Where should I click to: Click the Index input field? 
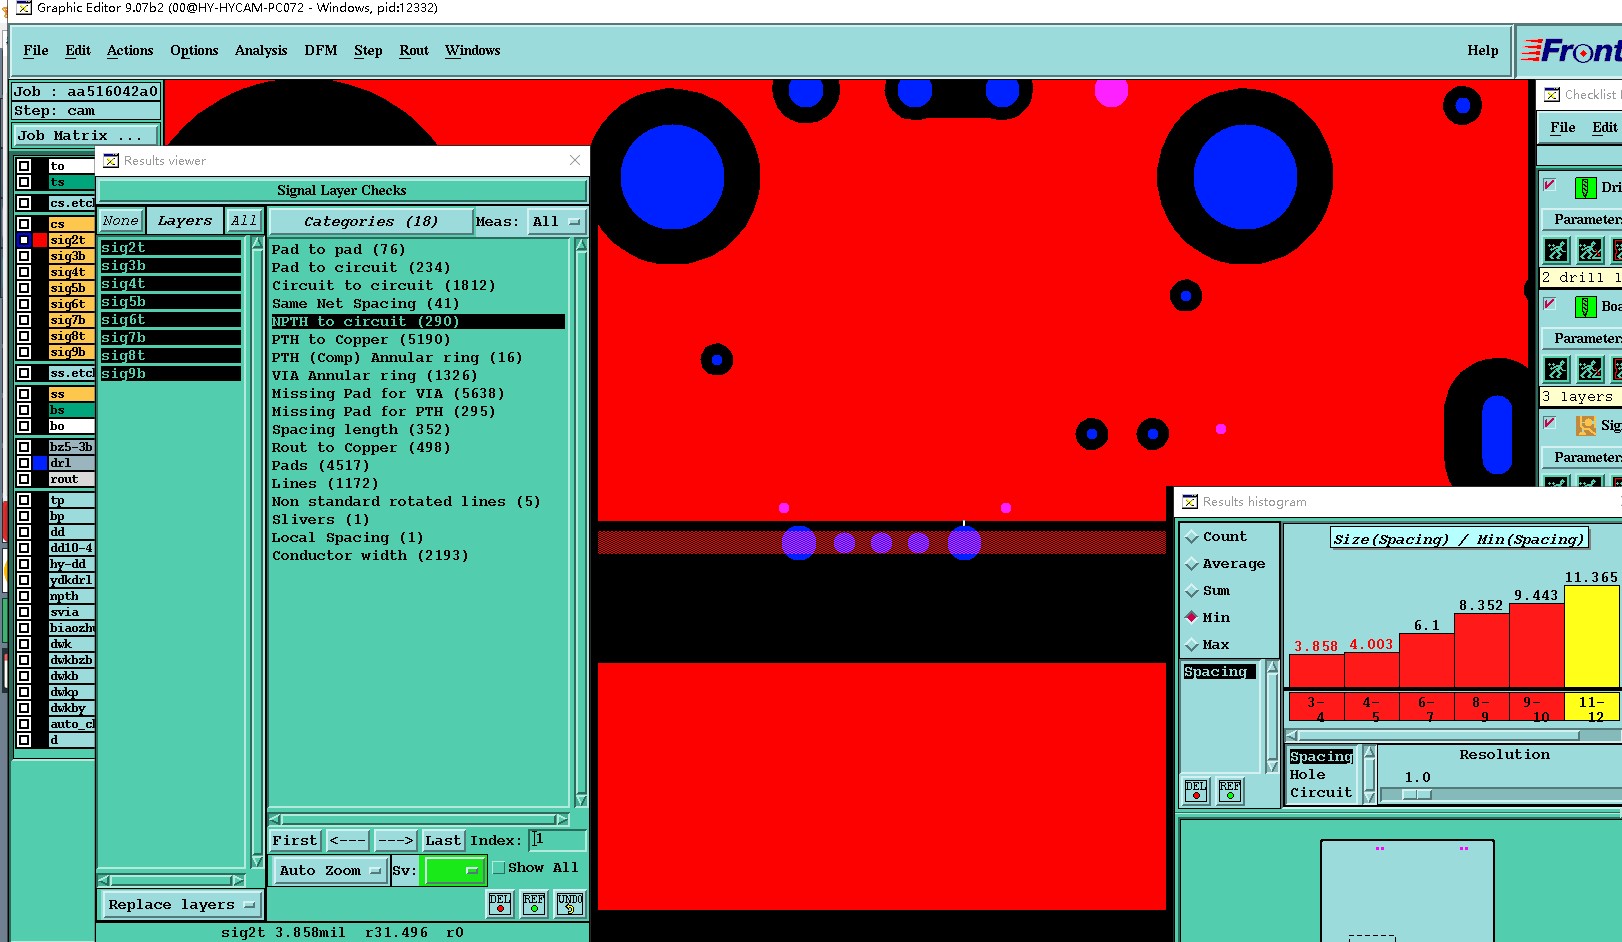(557, 840)
